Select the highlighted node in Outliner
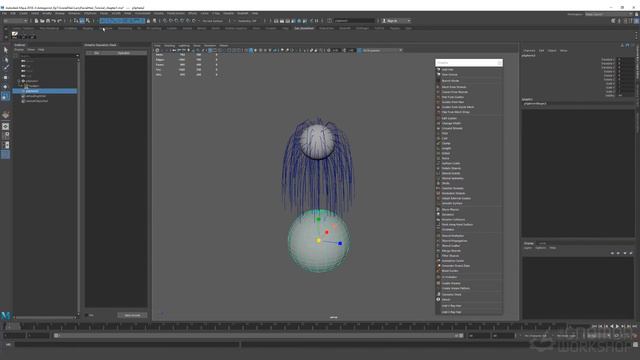Image resolution: width=640 pixels, height=360 pixels. tap(45, 91)
